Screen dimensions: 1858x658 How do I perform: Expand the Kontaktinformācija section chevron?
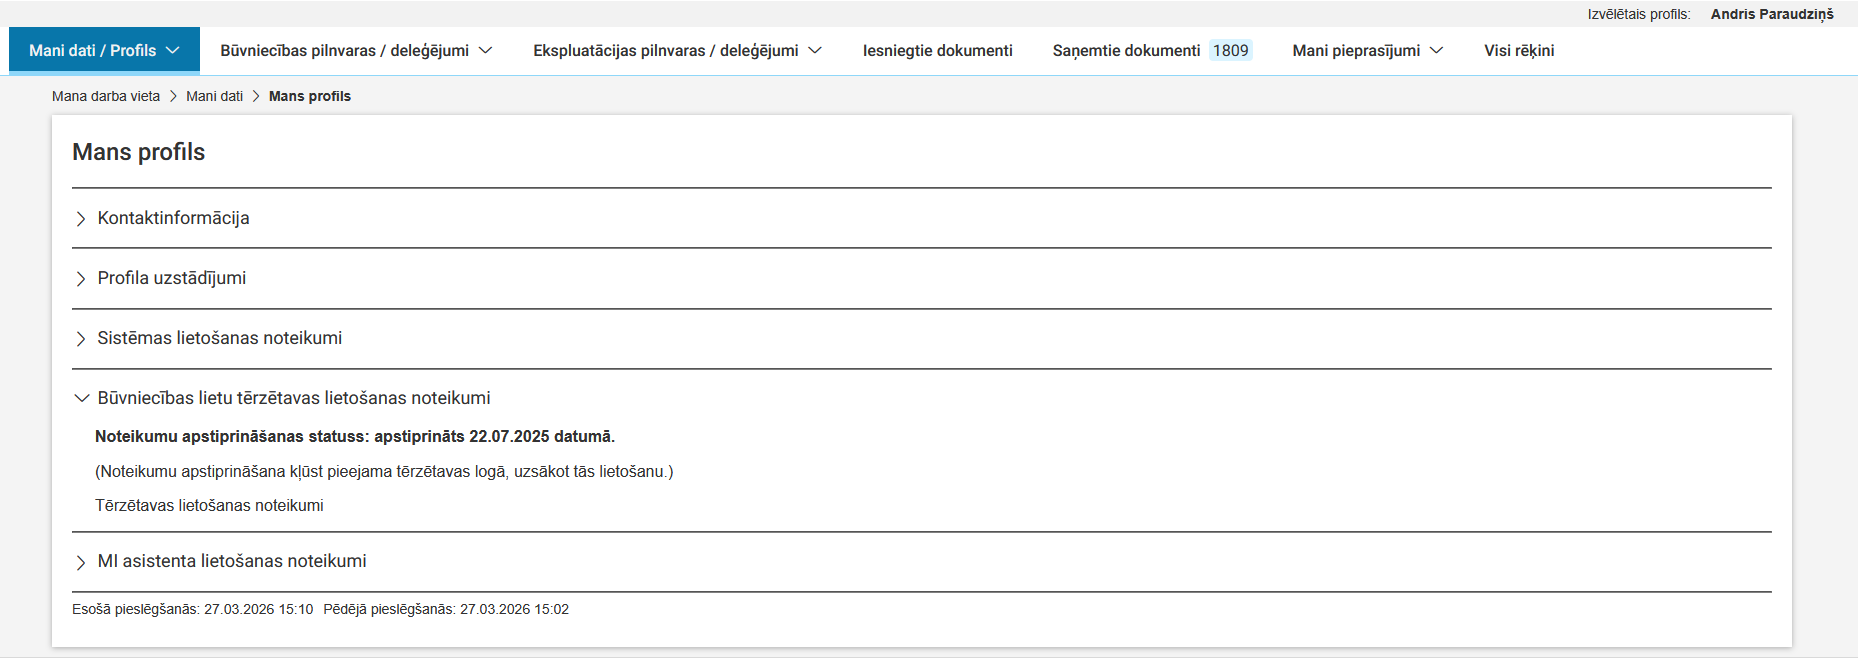click(x=81, y=219)
